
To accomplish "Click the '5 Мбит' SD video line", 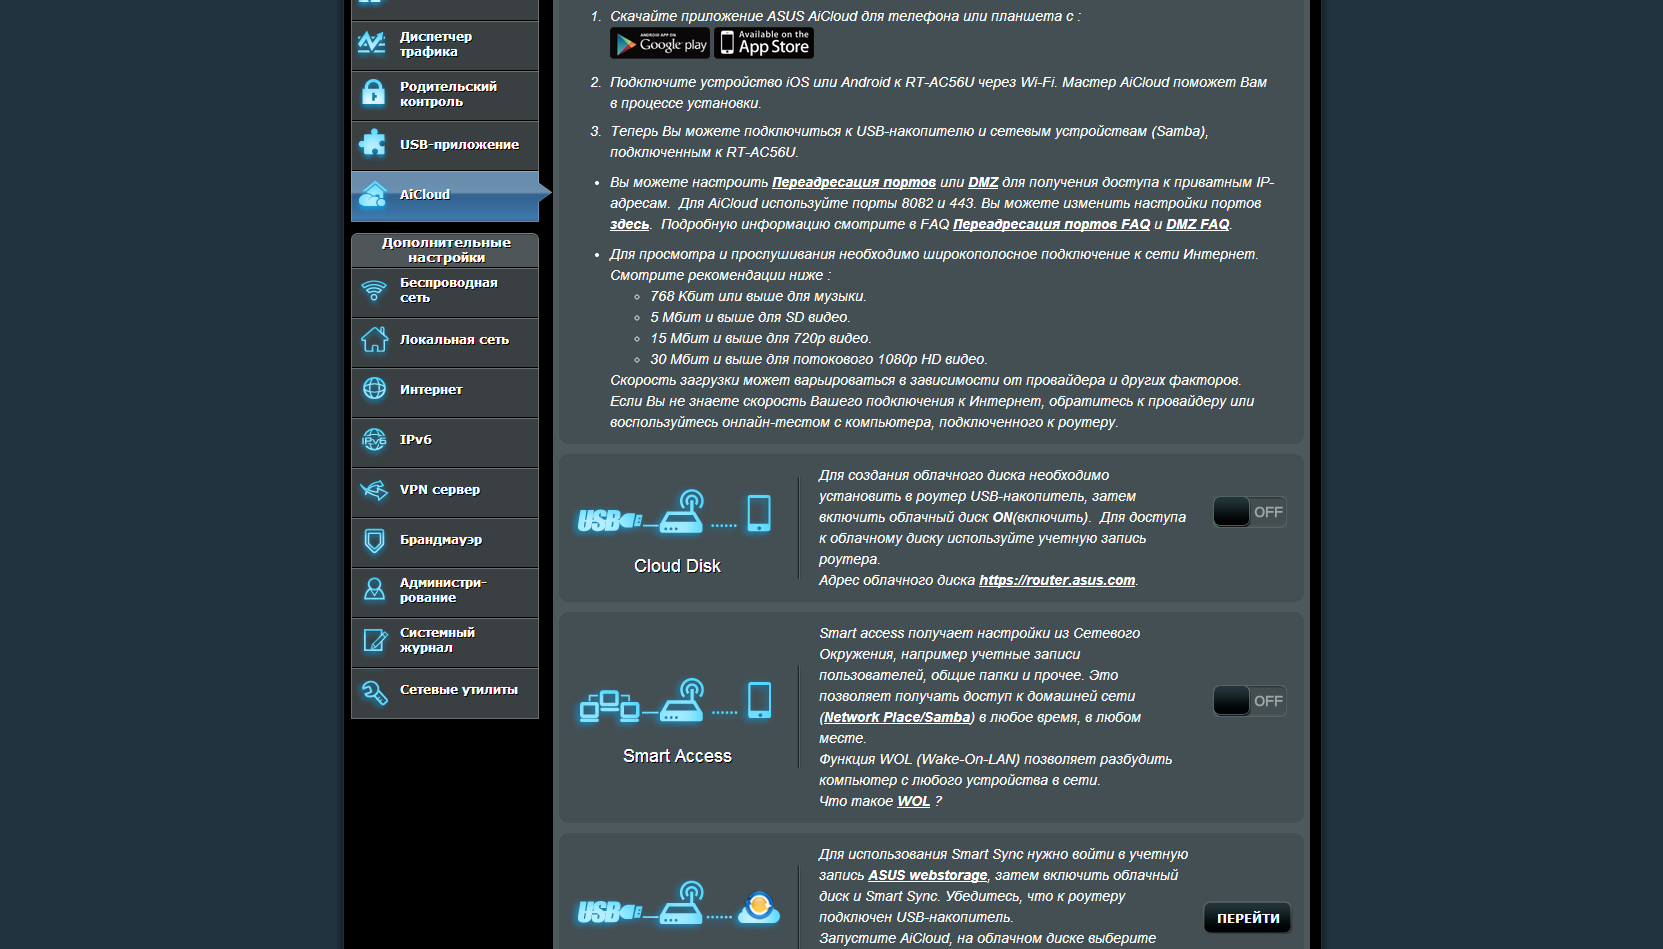I will tap(750, 317).
